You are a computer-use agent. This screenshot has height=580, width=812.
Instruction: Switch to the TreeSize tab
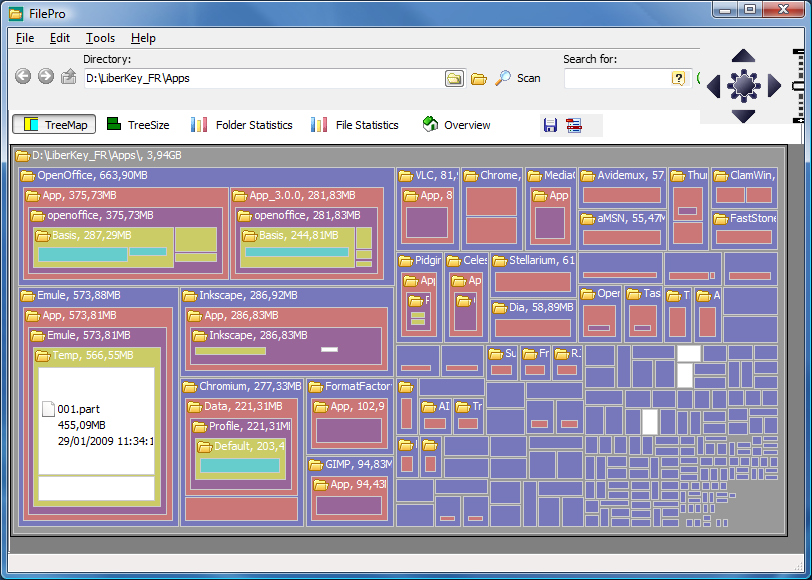click(x=138, y=125)
